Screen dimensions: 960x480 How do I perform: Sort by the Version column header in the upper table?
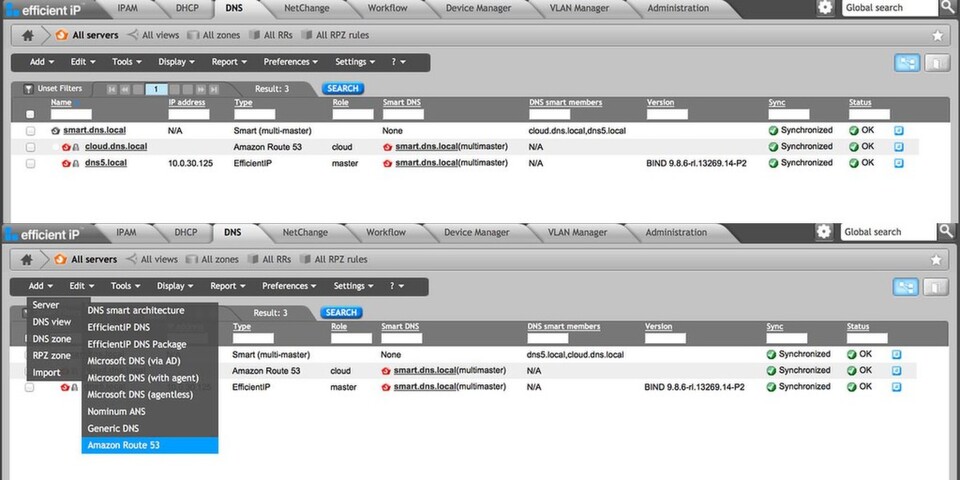coord(660,102)
